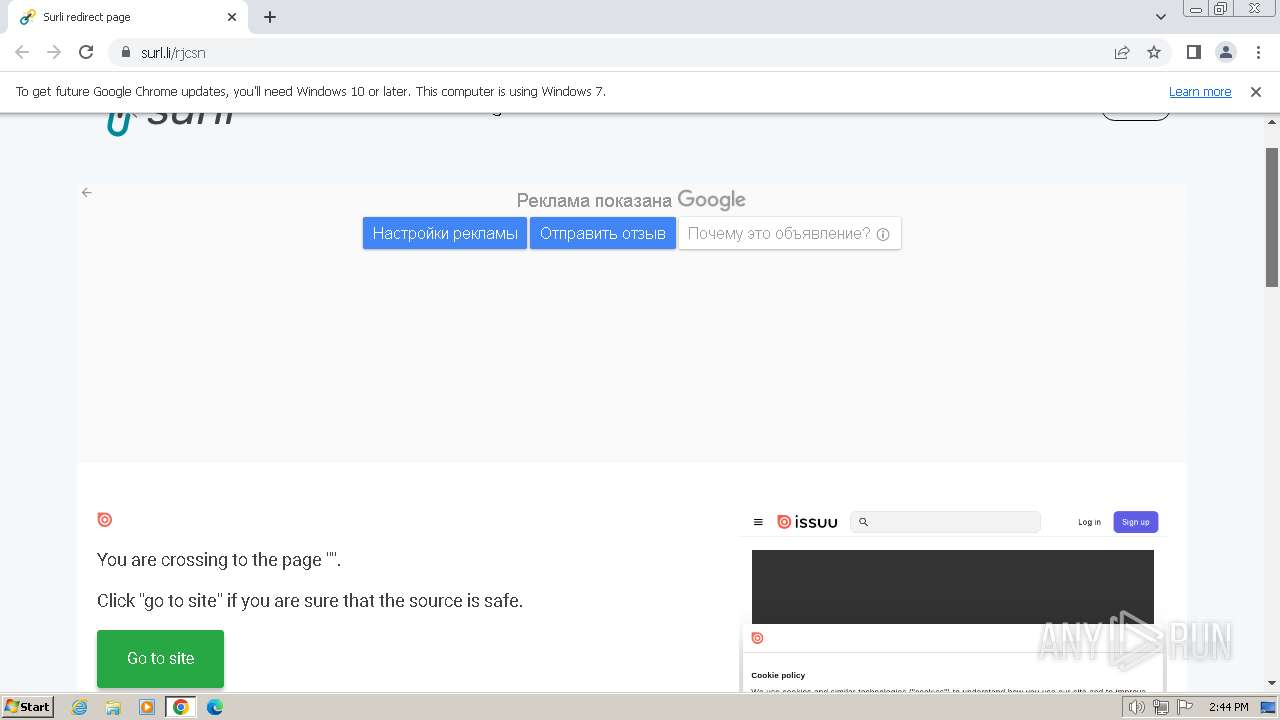
Task: Open File Explorer from taskbar
Action: tap(113, 707)
